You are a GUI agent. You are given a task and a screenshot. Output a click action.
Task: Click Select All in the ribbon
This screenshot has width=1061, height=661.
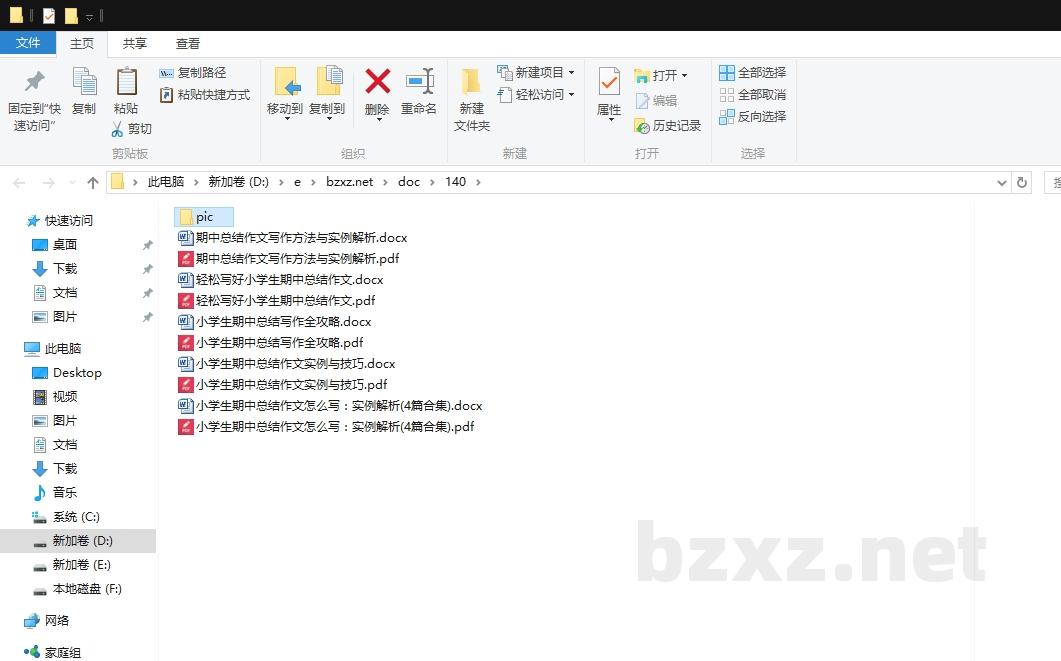753,73
